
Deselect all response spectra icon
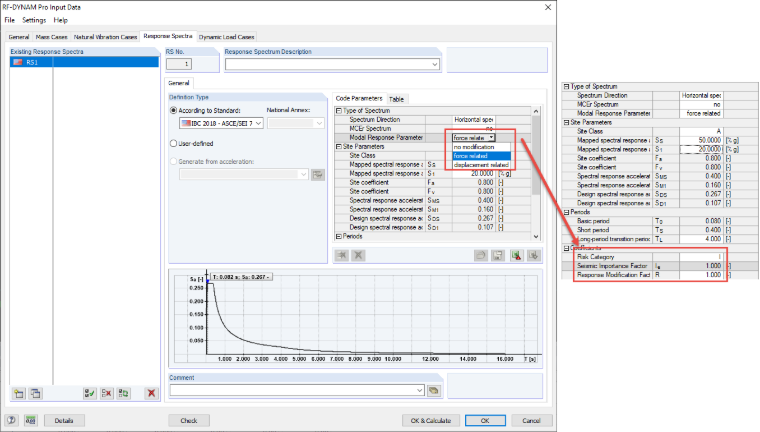[107, 393]
